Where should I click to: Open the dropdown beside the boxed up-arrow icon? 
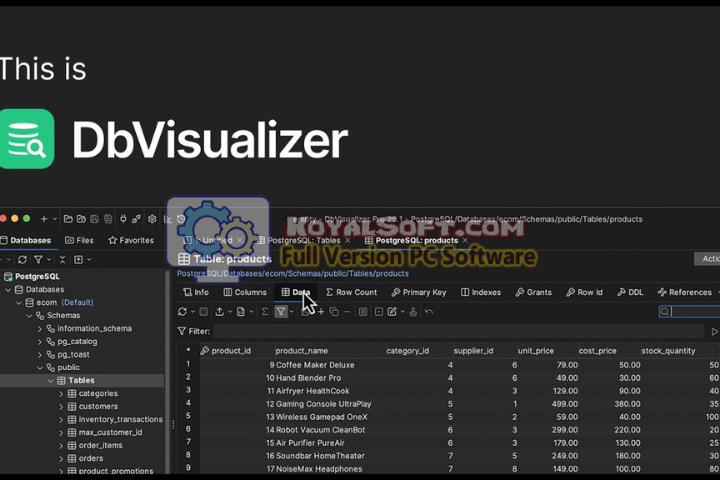point(89,260)
